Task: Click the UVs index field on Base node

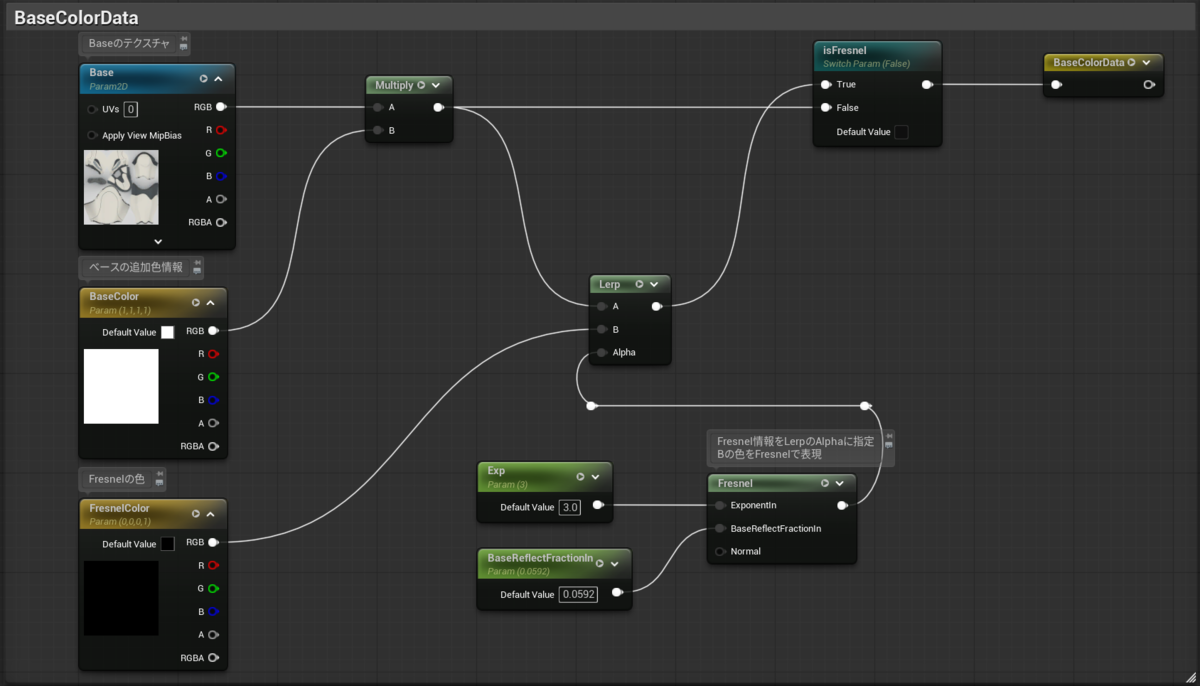Action: click(x=131, y=109)
